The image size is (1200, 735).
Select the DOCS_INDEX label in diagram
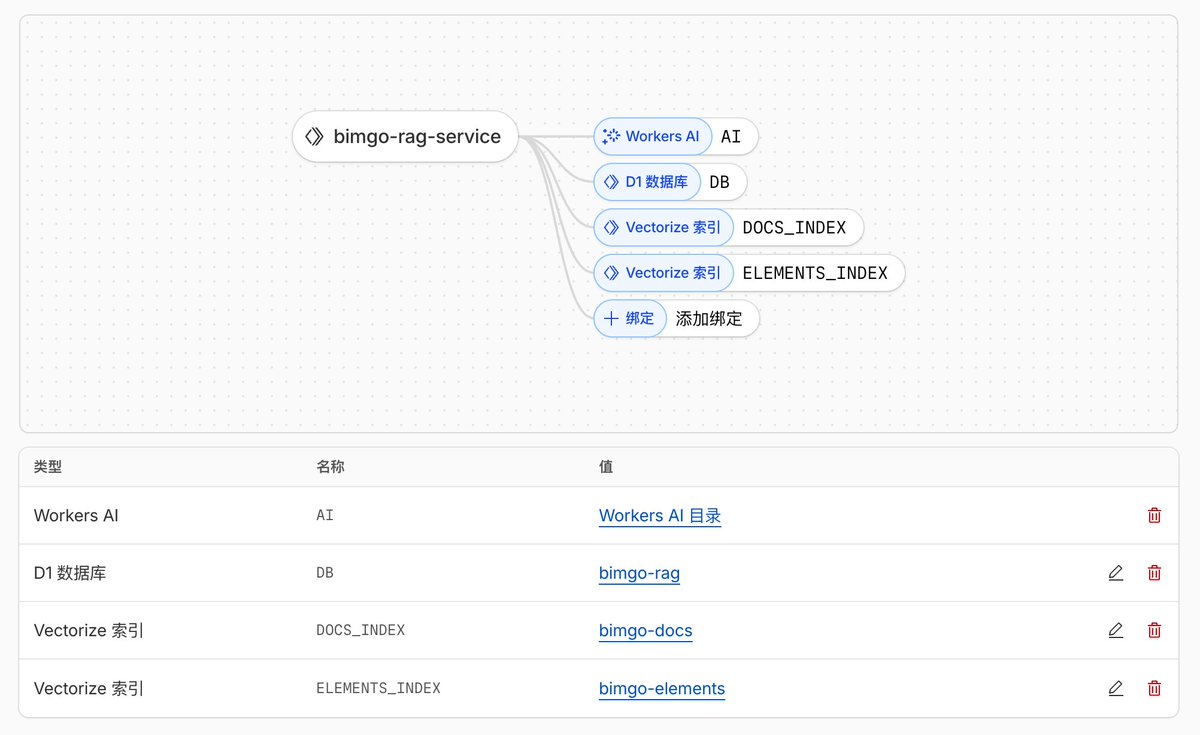[794, 227]
